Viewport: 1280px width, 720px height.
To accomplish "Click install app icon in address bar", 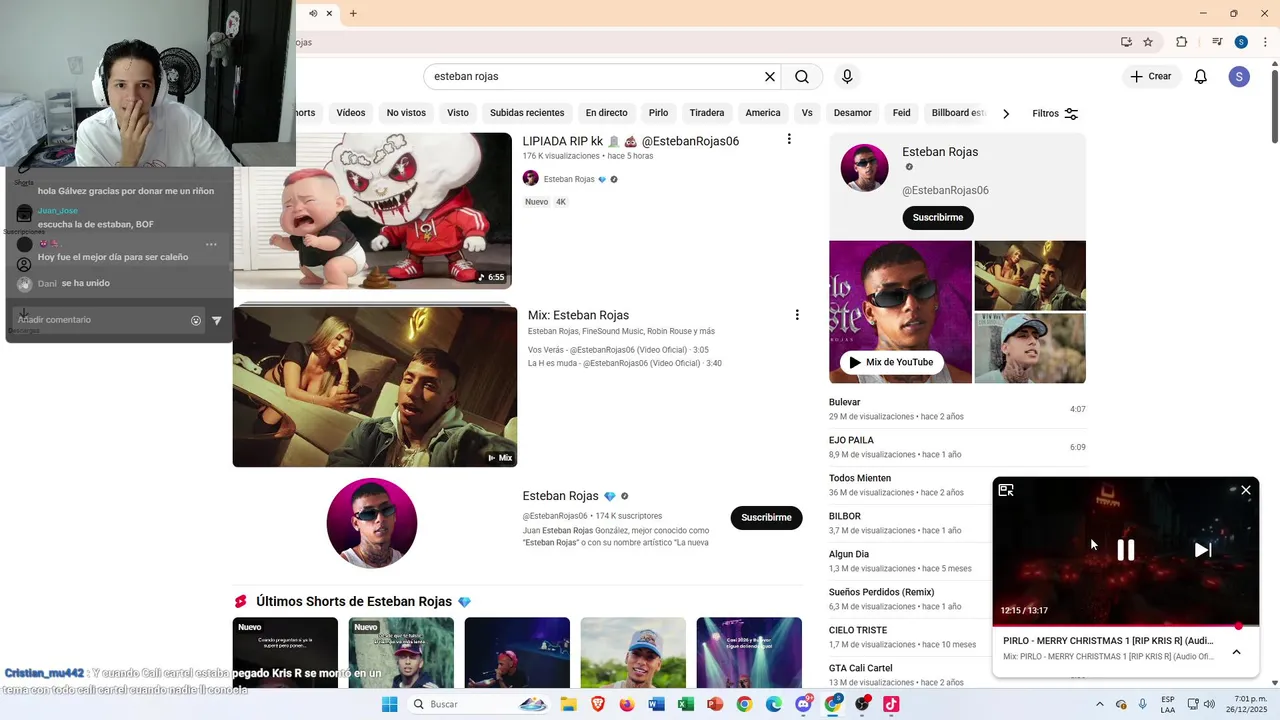I will tap(1126, 42).
